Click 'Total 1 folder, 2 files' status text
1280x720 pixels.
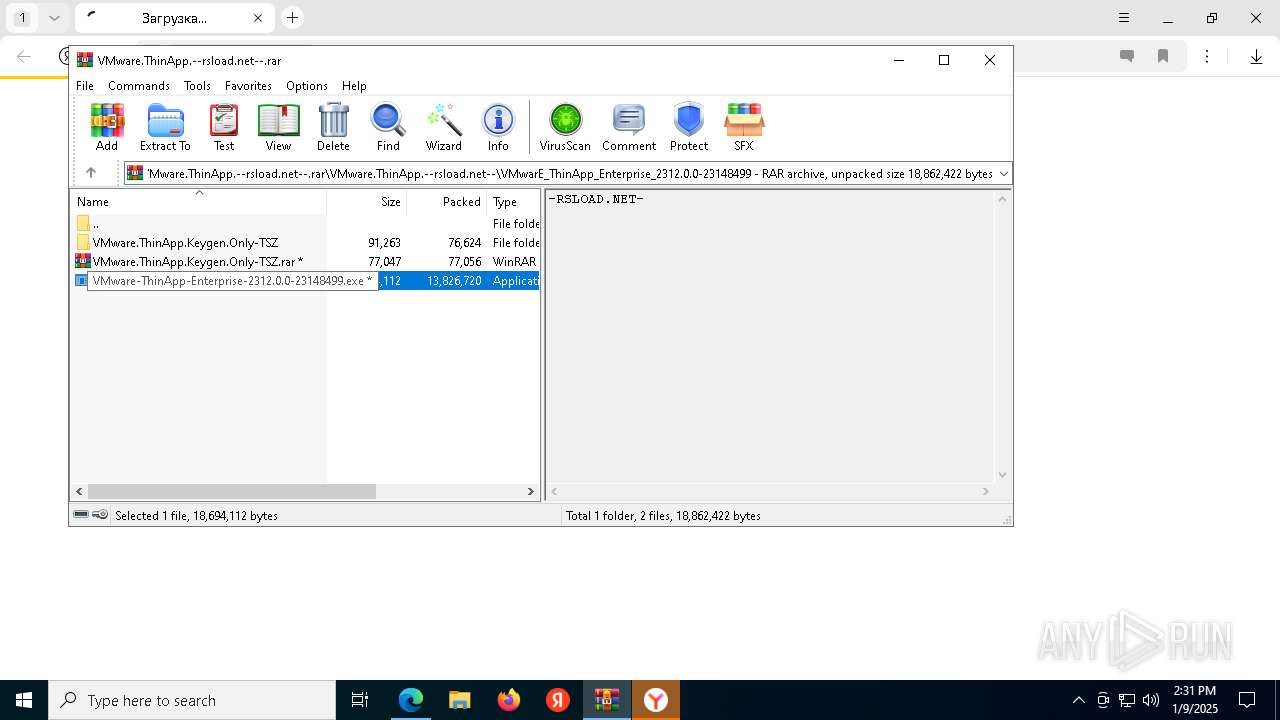coord(663,516)
